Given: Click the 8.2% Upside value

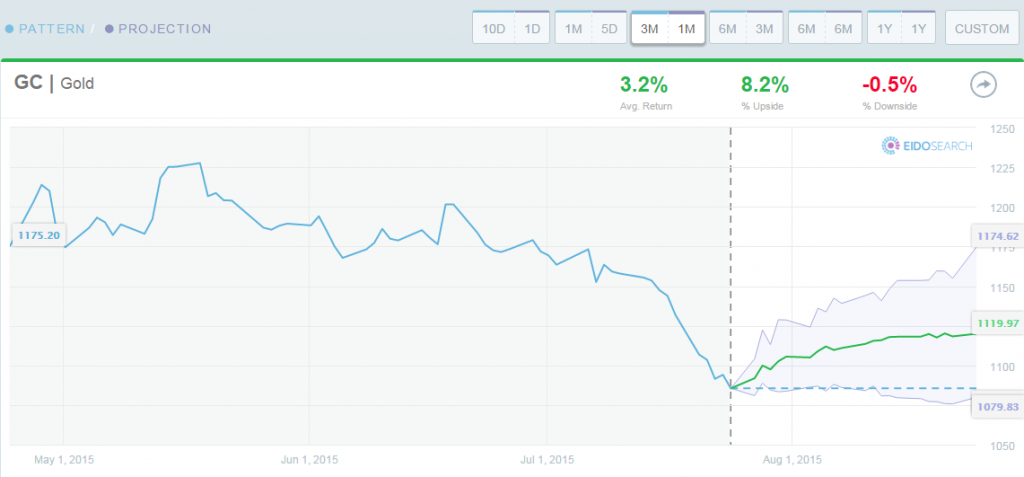Looking at the screenshot, I should click(x=765, y=84).
